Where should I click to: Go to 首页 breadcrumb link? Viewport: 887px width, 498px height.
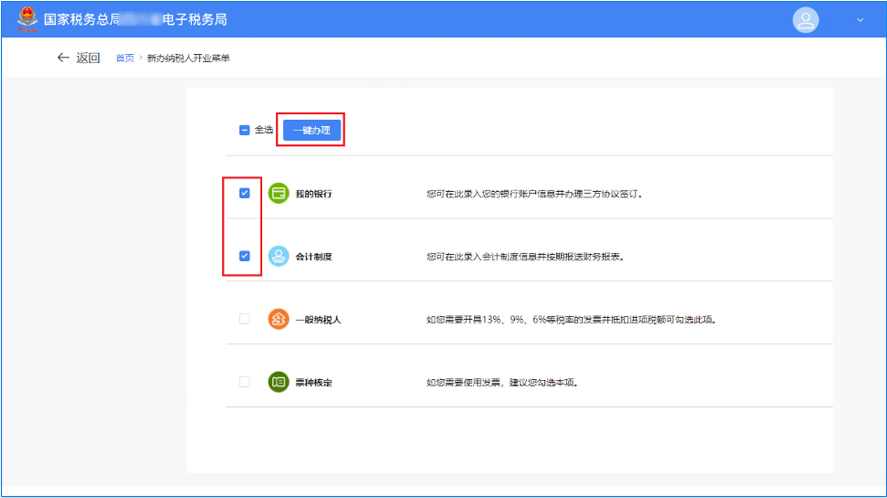(x=124, y=58)
